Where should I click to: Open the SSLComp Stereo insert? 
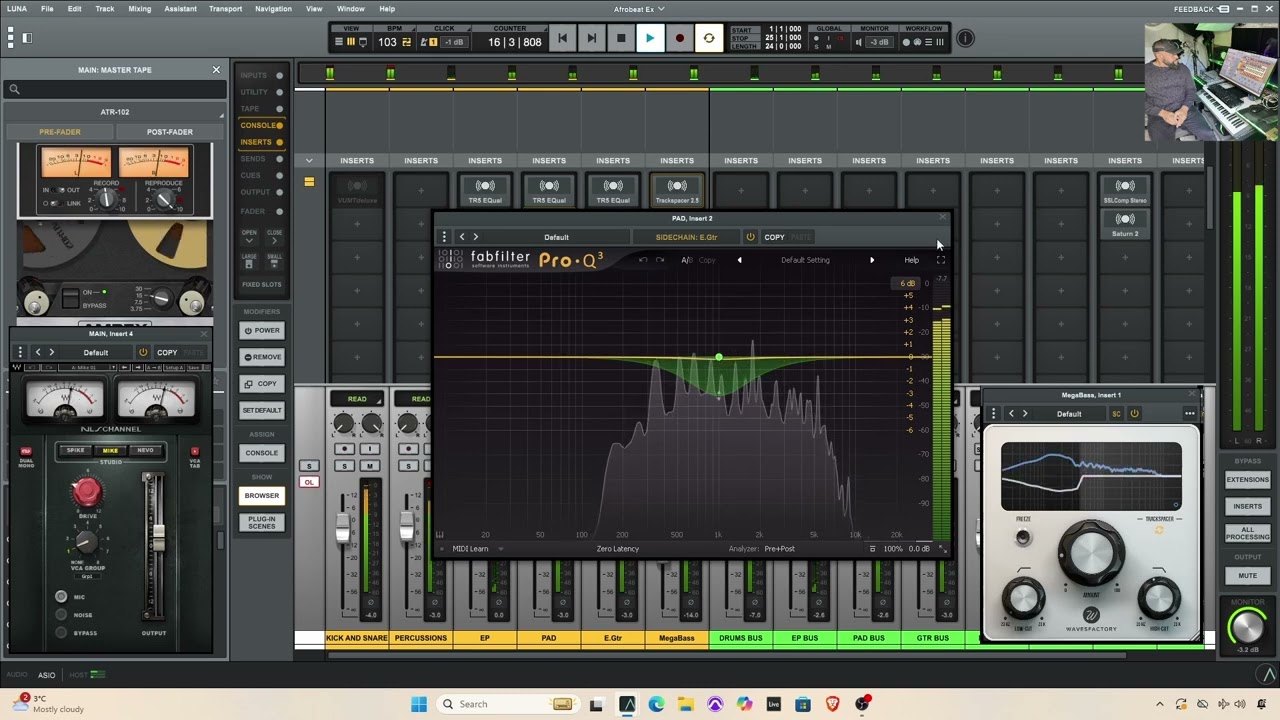1125,190
